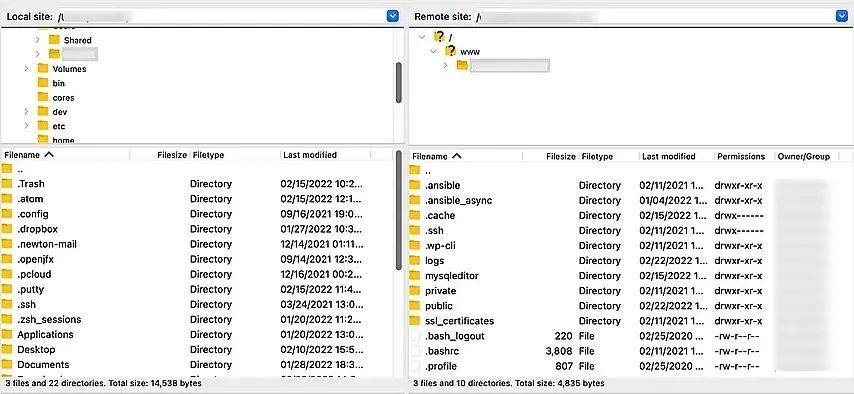
Task: Click the Volumes folder icon
Action: click(43, 69)
